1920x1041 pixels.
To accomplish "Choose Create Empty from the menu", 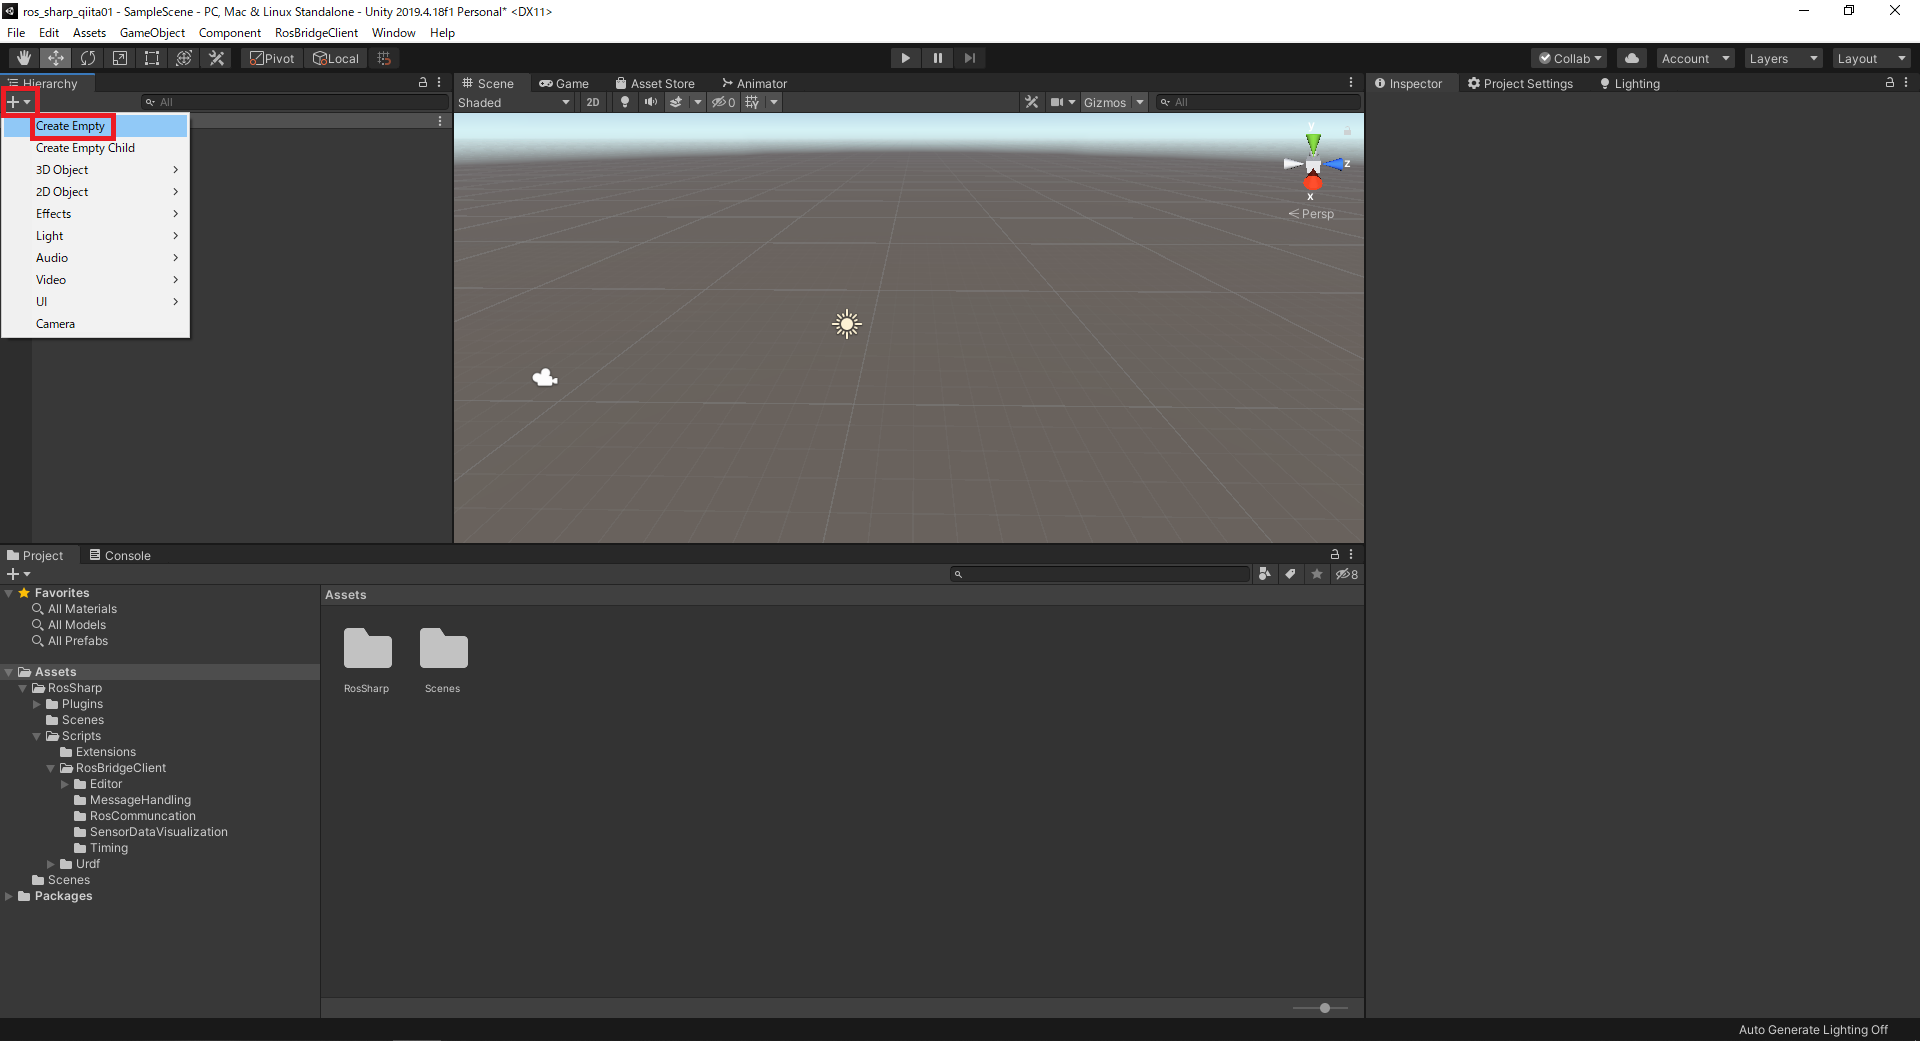I will point(72,126).
